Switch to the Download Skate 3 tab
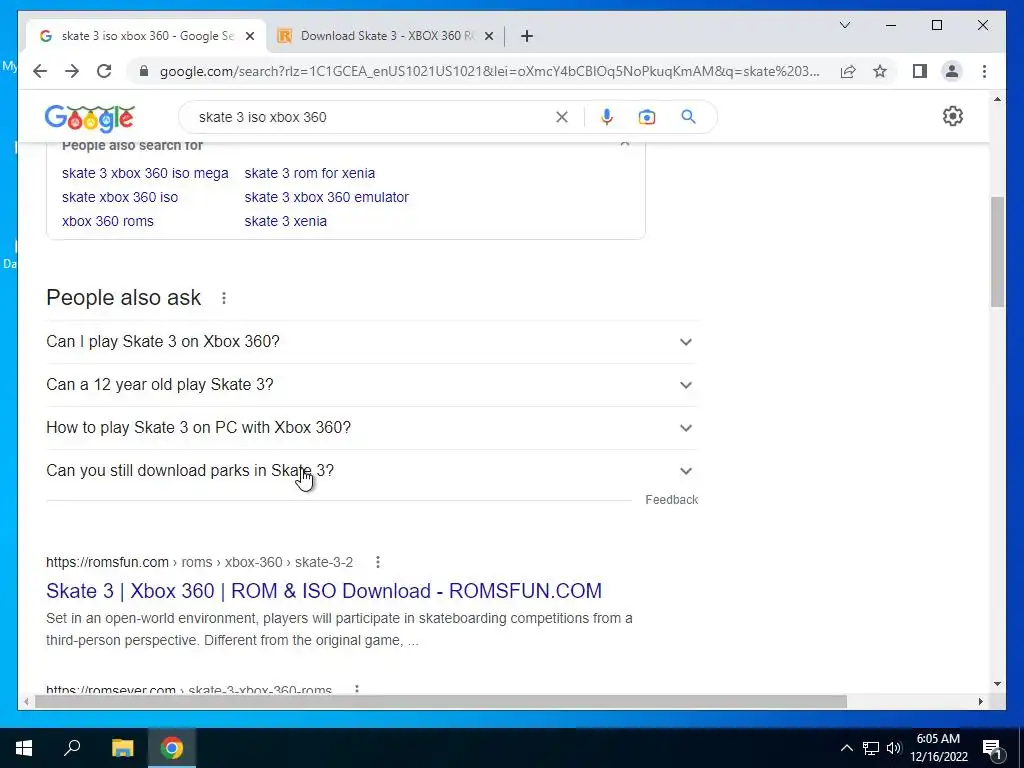1024x768 pixels. 385,36
